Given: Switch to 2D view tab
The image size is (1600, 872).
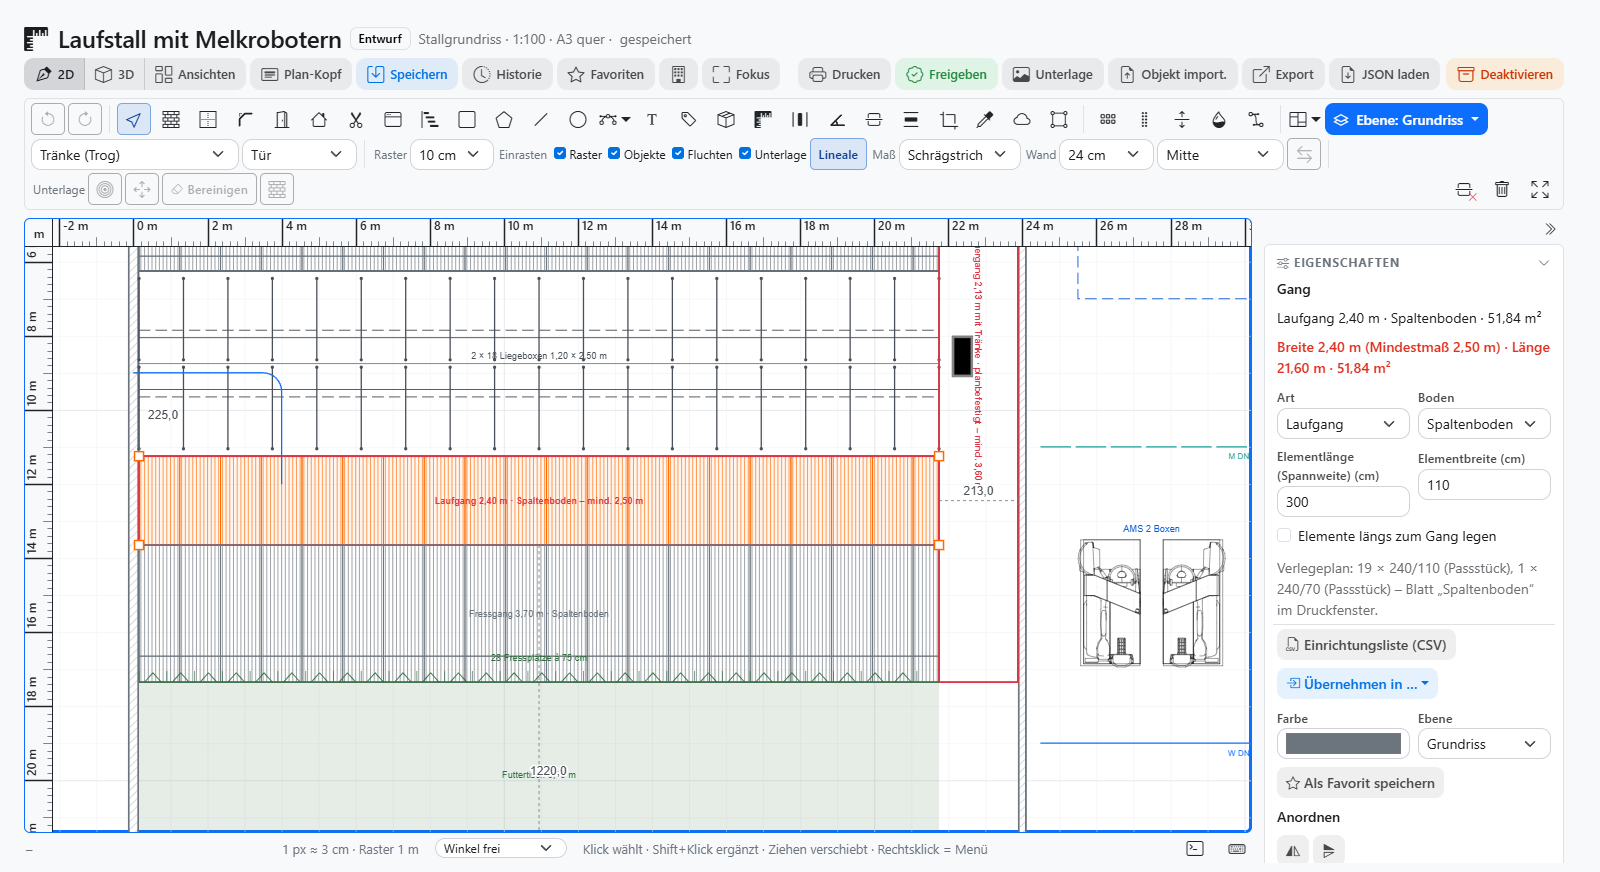Looking at the screenshot, I should pyautogui.click(x=55, y=74).
